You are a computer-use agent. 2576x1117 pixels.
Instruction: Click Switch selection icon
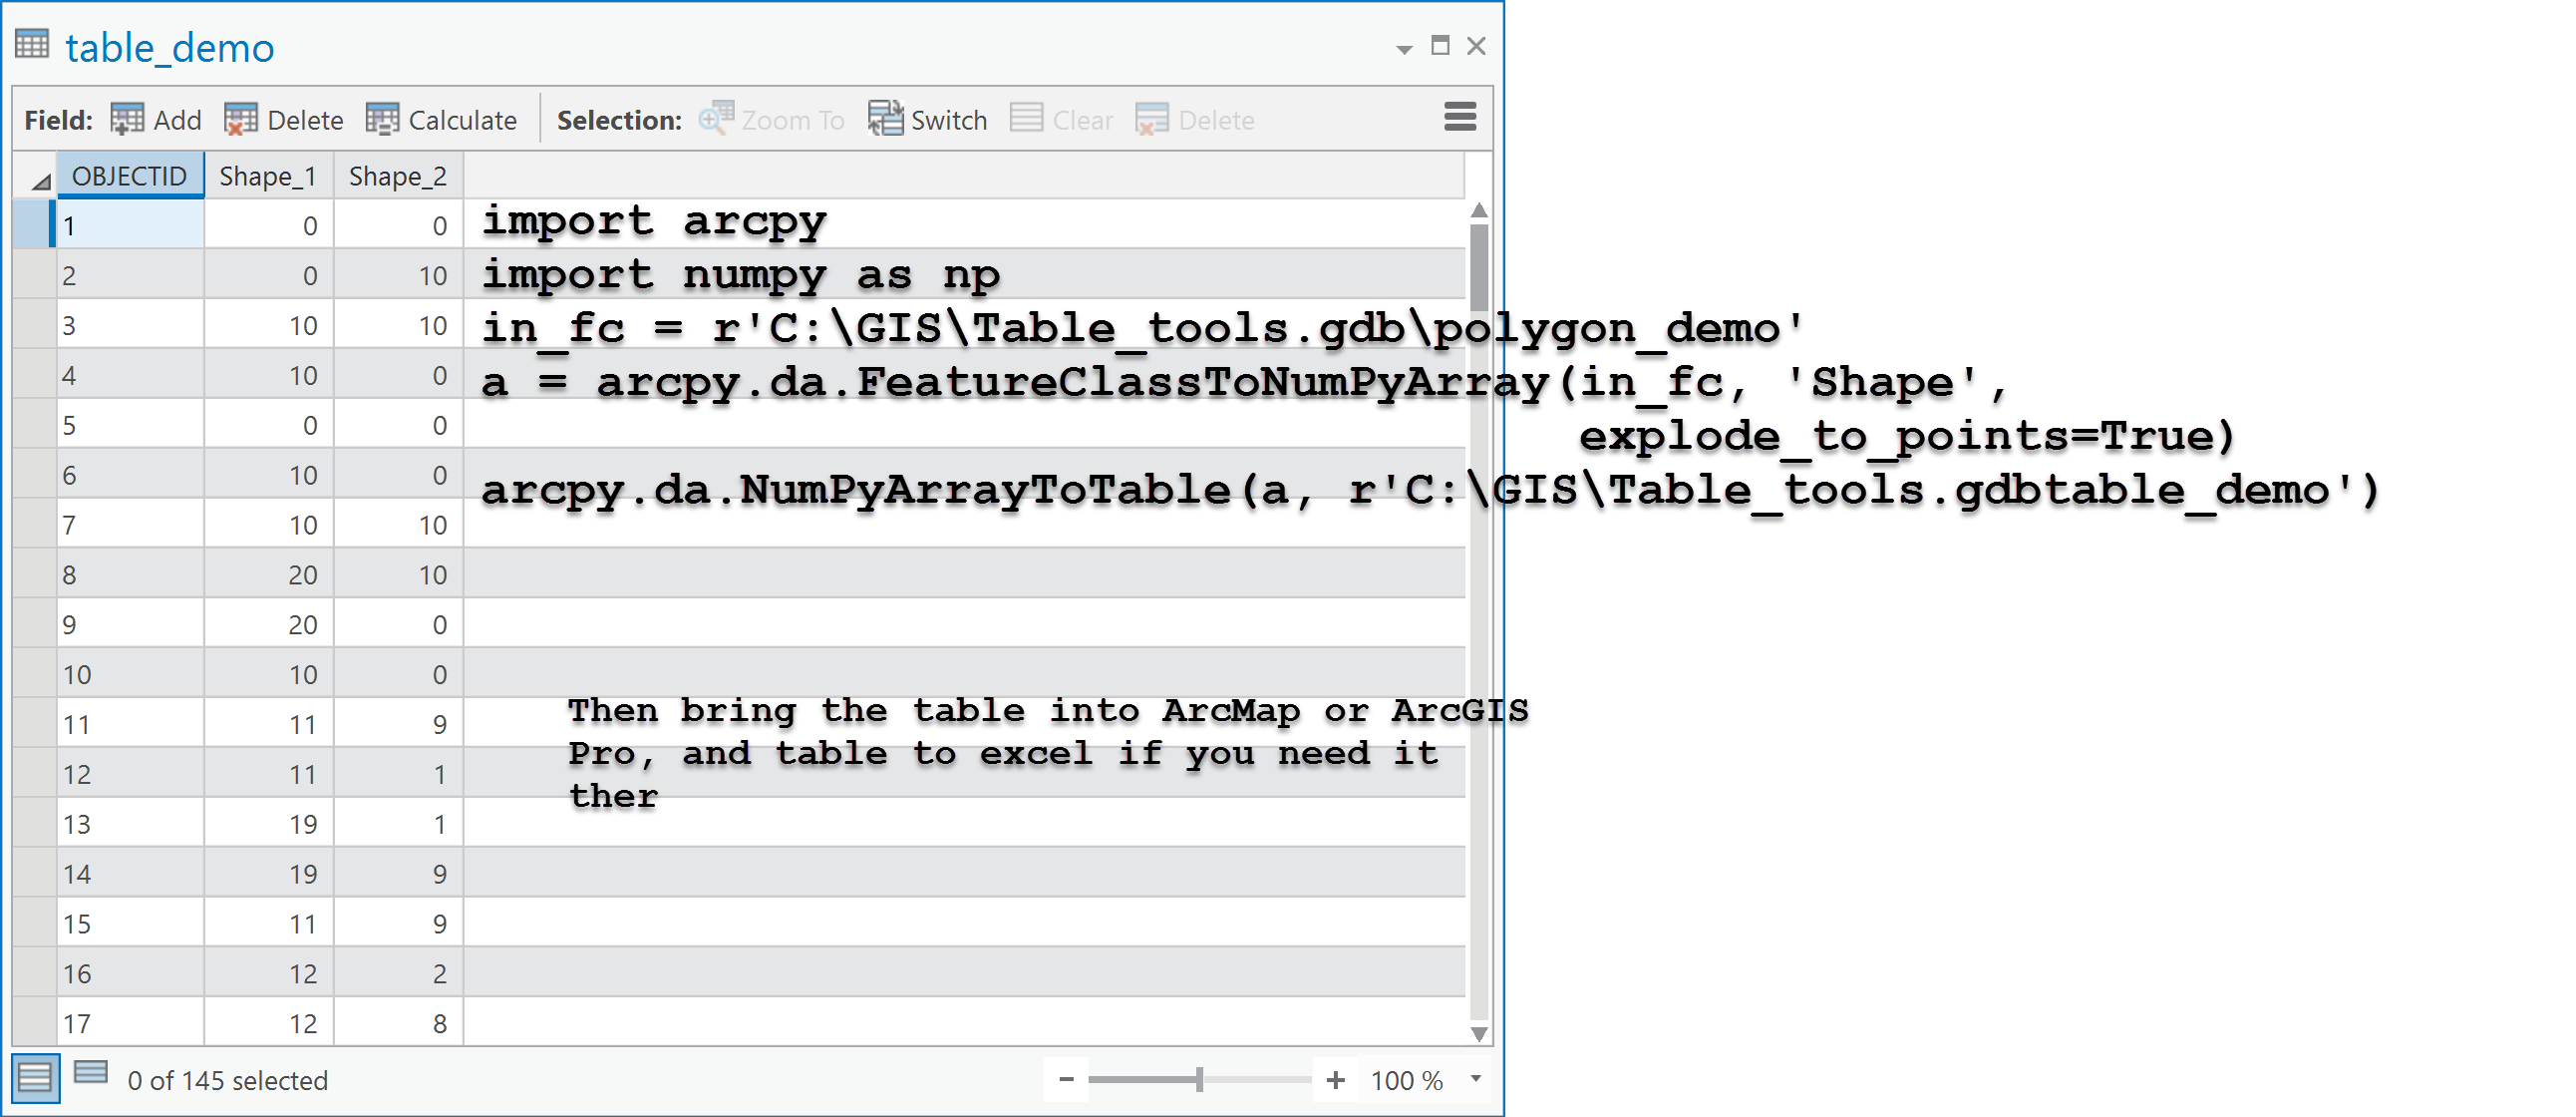[885, 119]
